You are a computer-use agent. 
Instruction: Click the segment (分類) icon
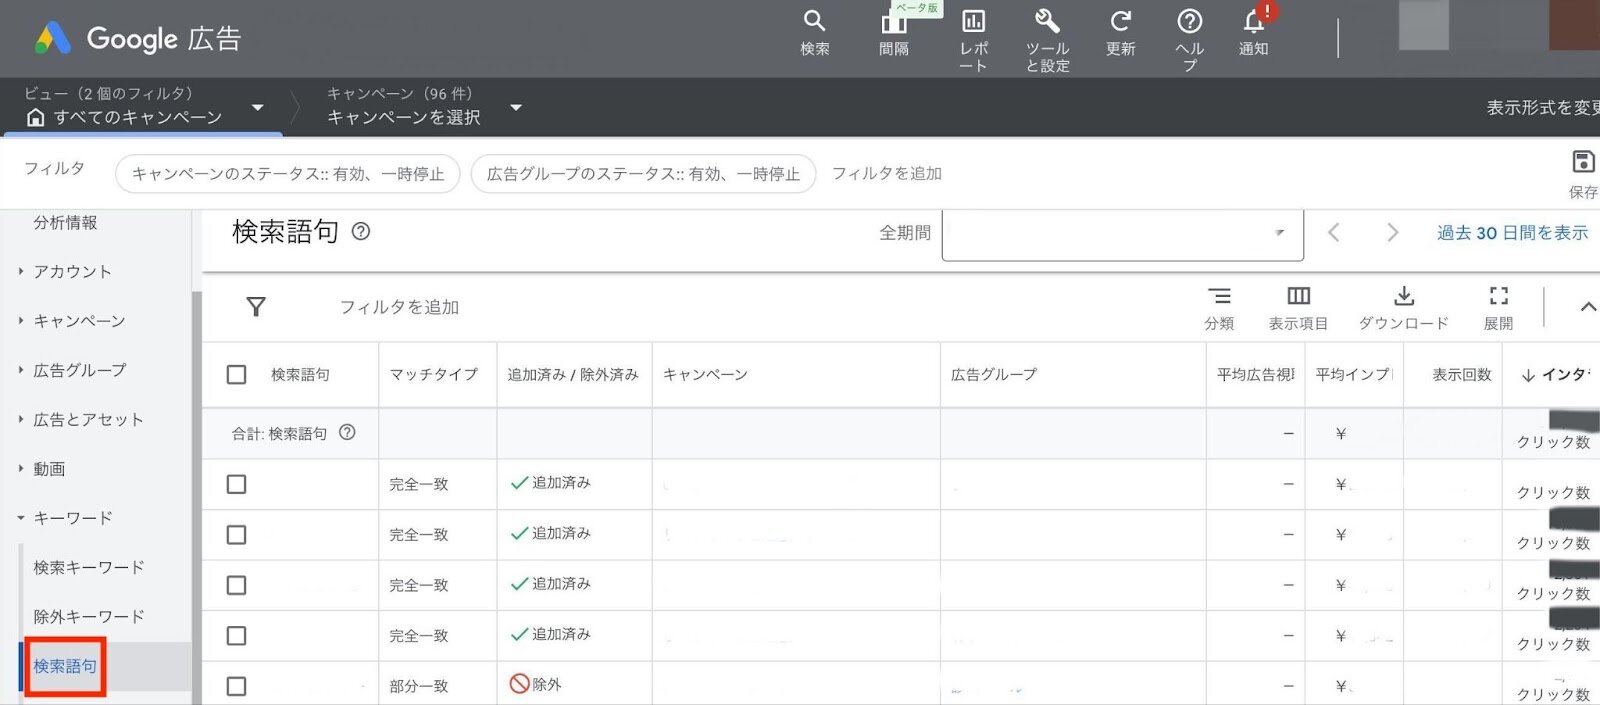coord(1219,297)
